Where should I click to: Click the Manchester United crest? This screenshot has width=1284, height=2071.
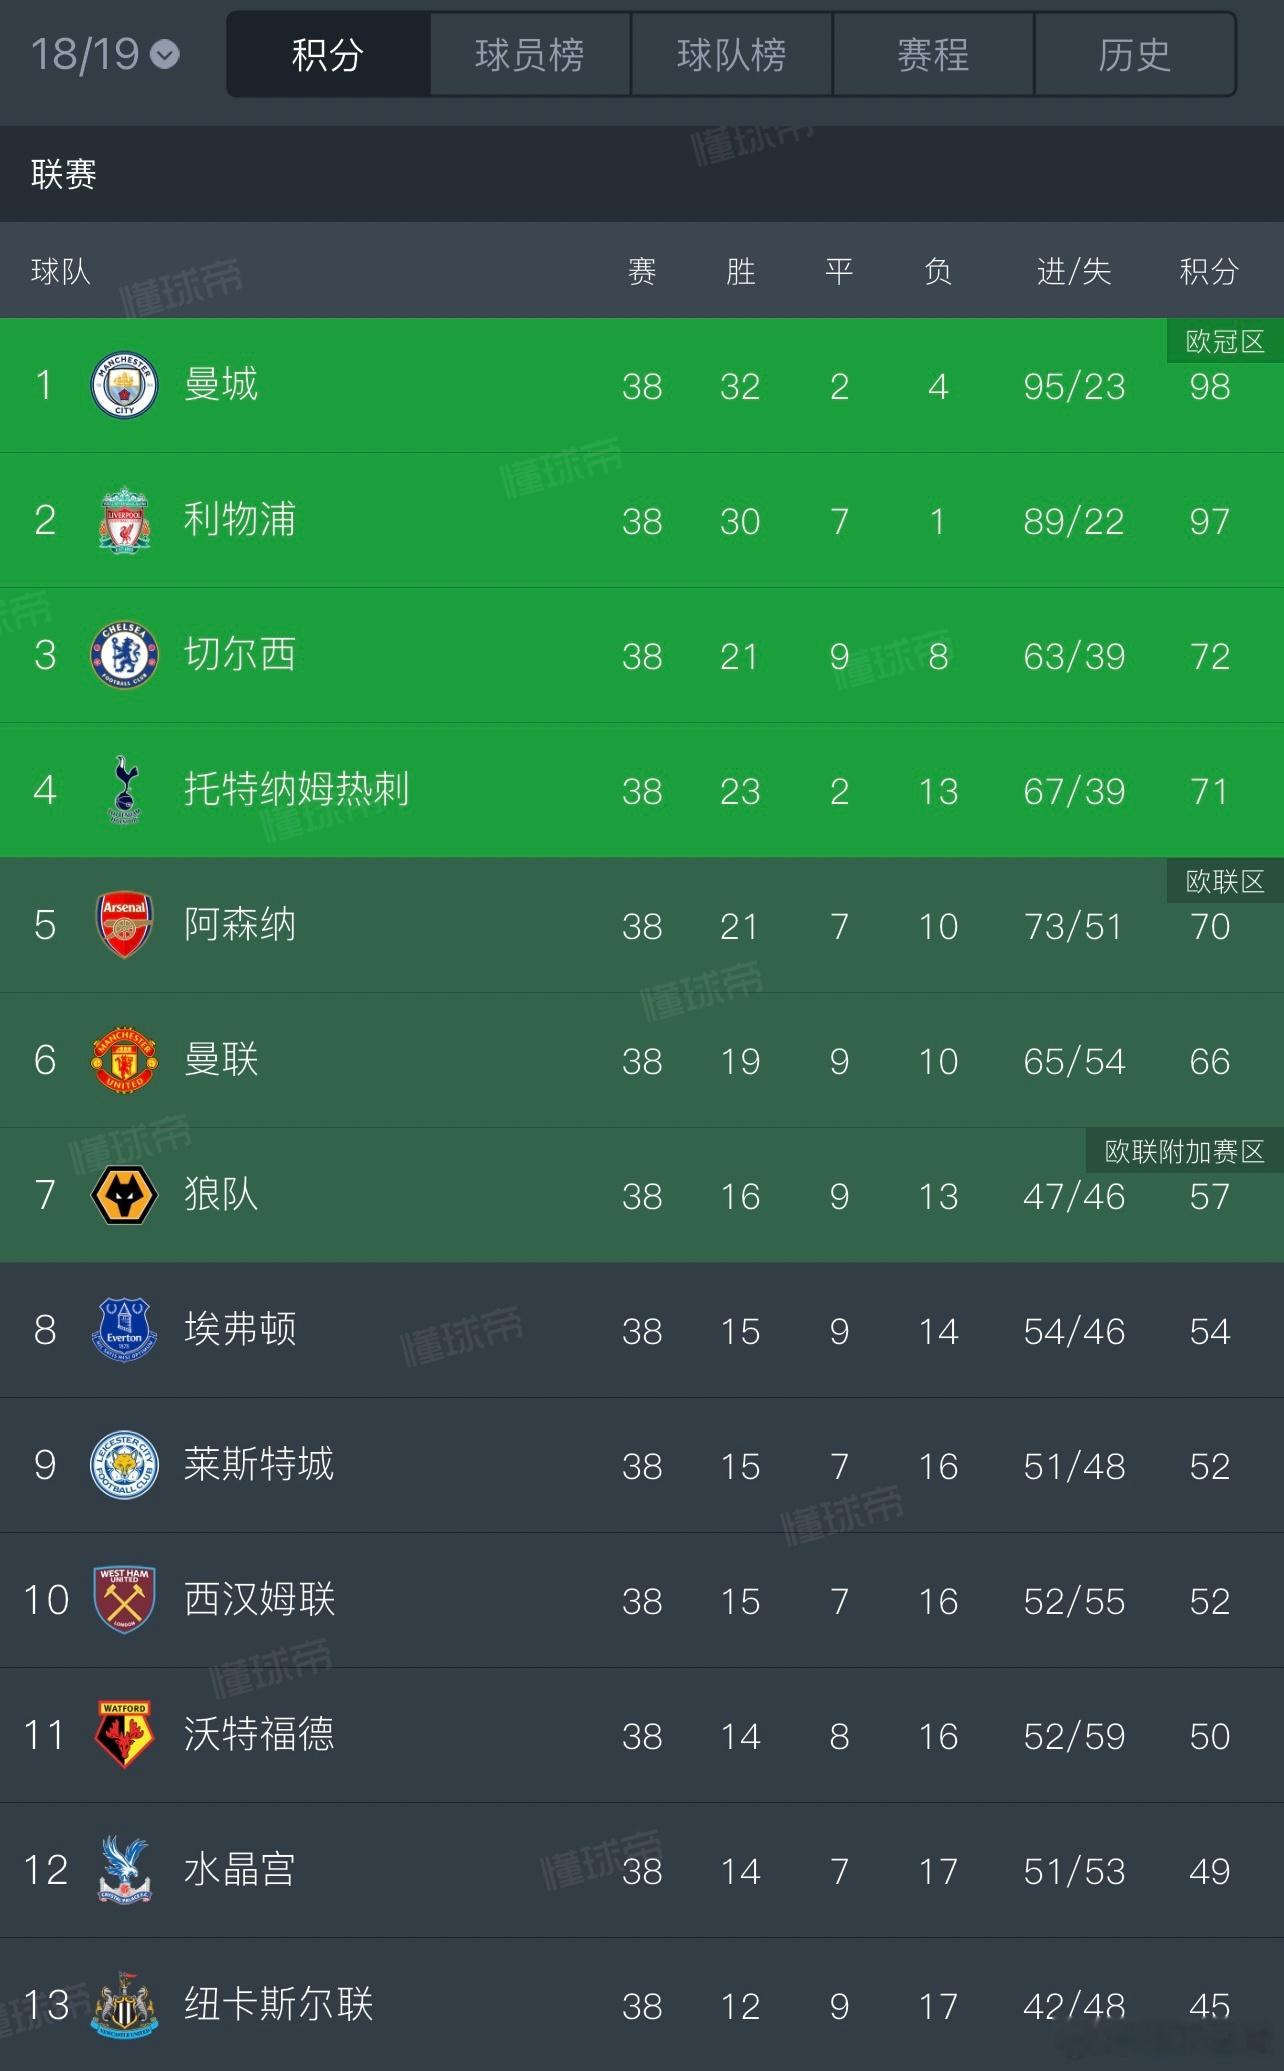pyautogui.click(x=124, y=1060)
